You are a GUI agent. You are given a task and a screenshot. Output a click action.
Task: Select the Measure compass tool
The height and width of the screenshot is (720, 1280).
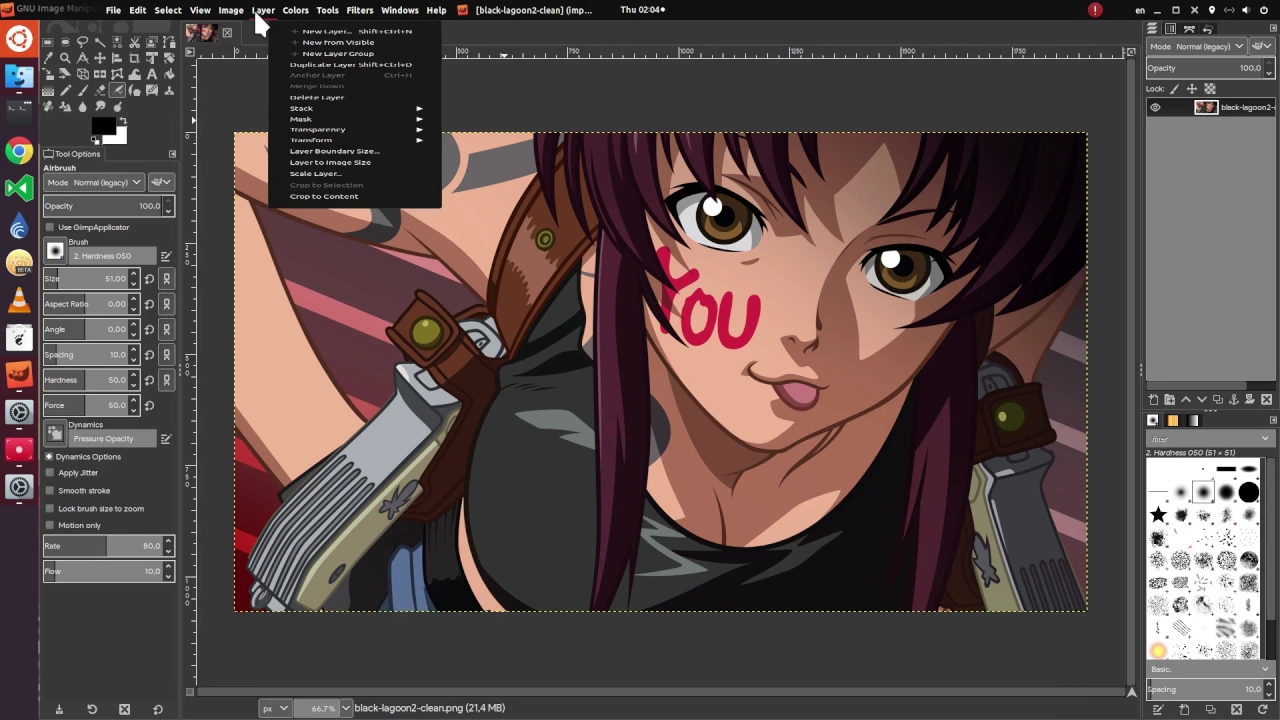[82, 58]
